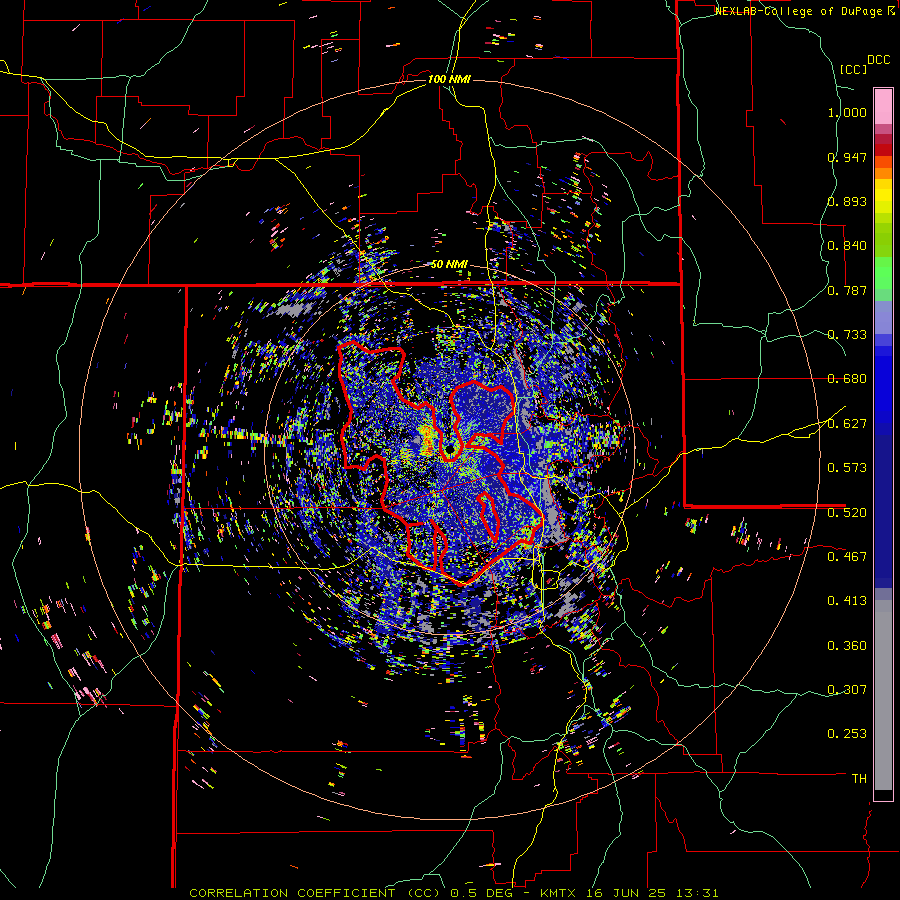Click the 100 NMI range ring label
Image resolution: width=900 pixels, height=900 pixels.
coord(449,79)
